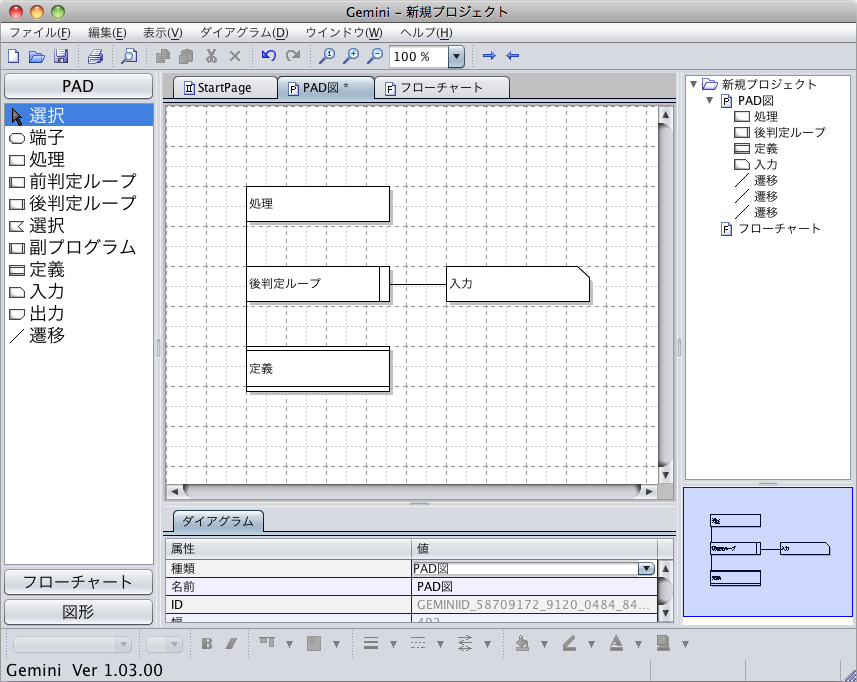The width and height of the screenshot is (857, 682).
Task: Open print preview magnifier icon
Action: click(129, 56)
